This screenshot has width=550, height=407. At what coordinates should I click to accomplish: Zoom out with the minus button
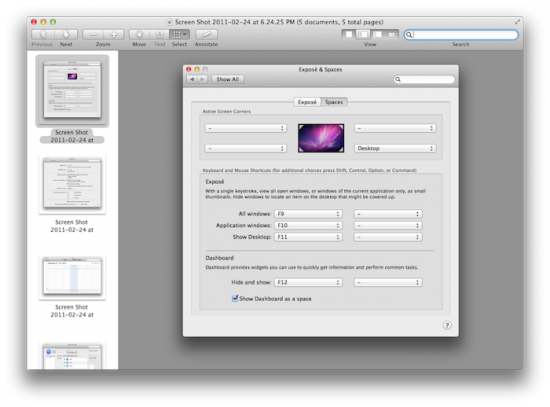(x=93, y=34)
